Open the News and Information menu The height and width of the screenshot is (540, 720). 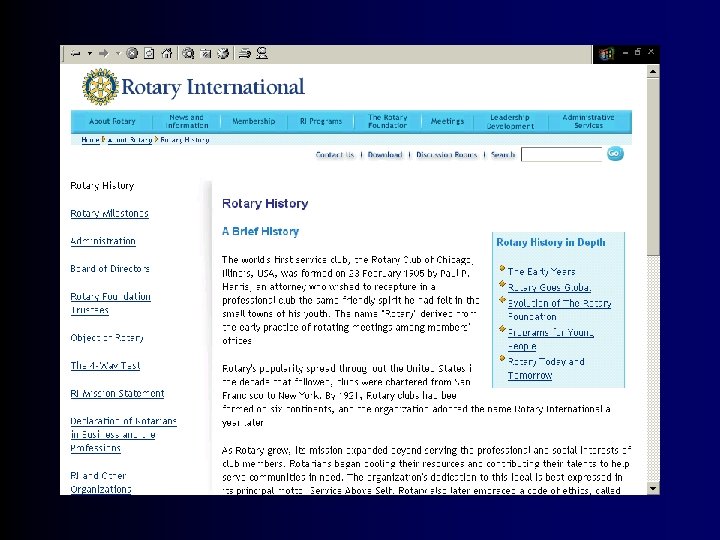click(187, 121)
